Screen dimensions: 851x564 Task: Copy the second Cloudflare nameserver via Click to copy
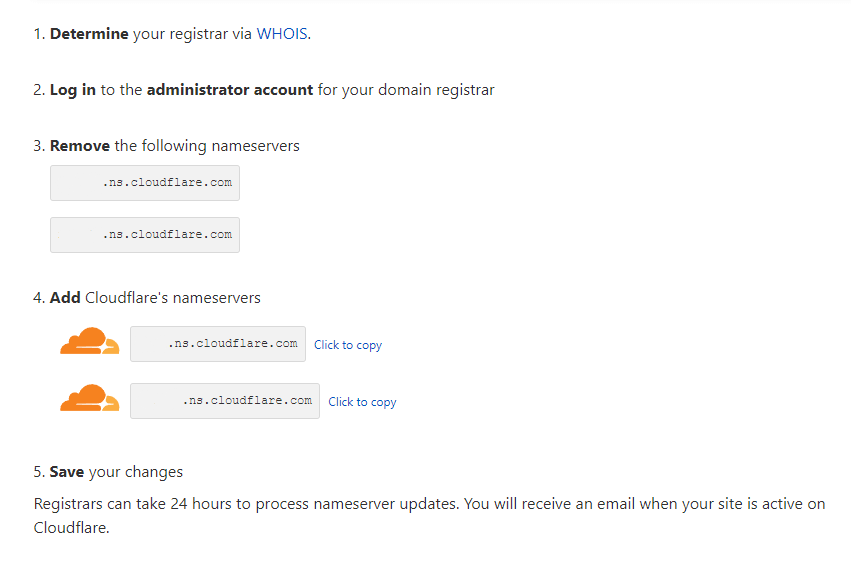click(x=362, y=402)
